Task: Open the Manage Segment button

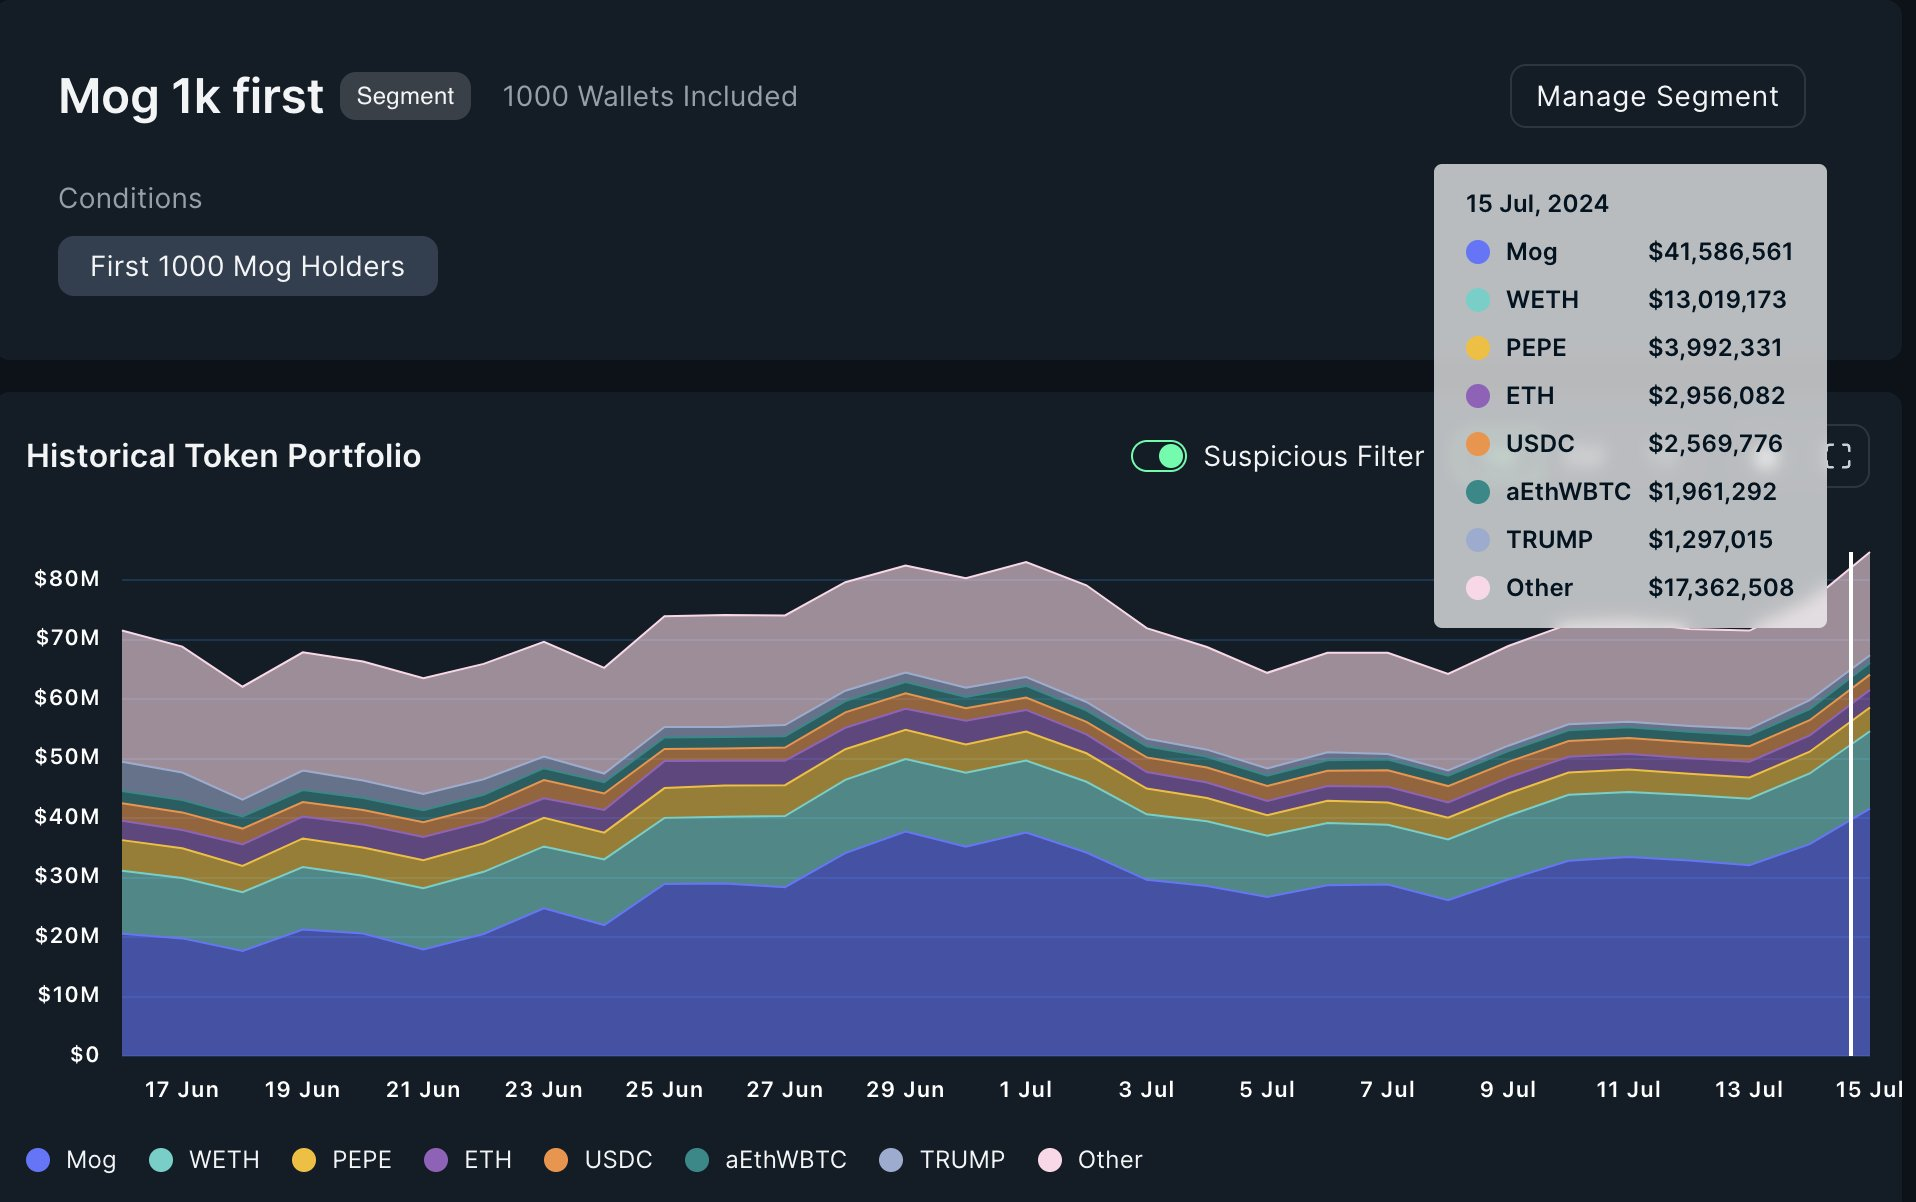Action: point(1657,96)
